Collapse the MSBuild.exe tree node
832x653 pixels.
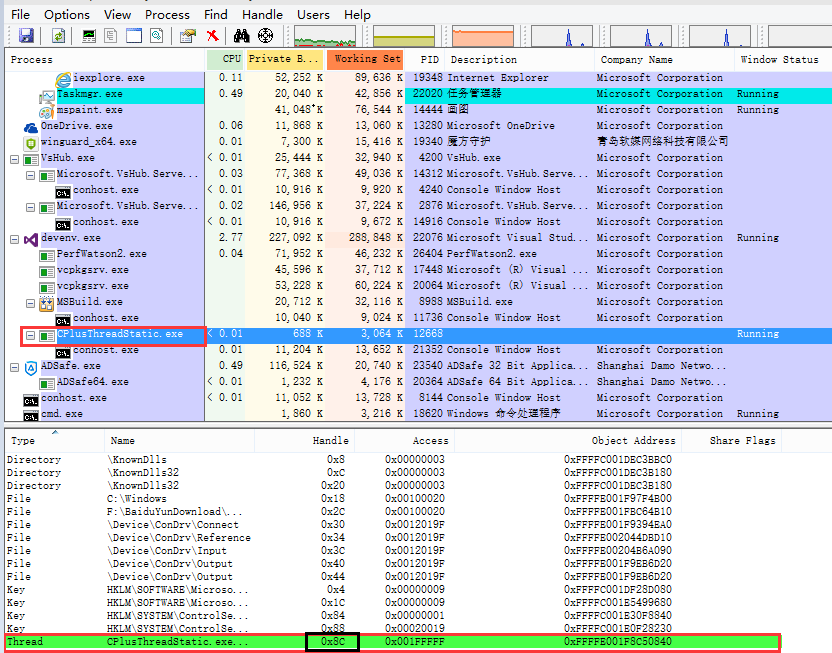click(30, 303)
